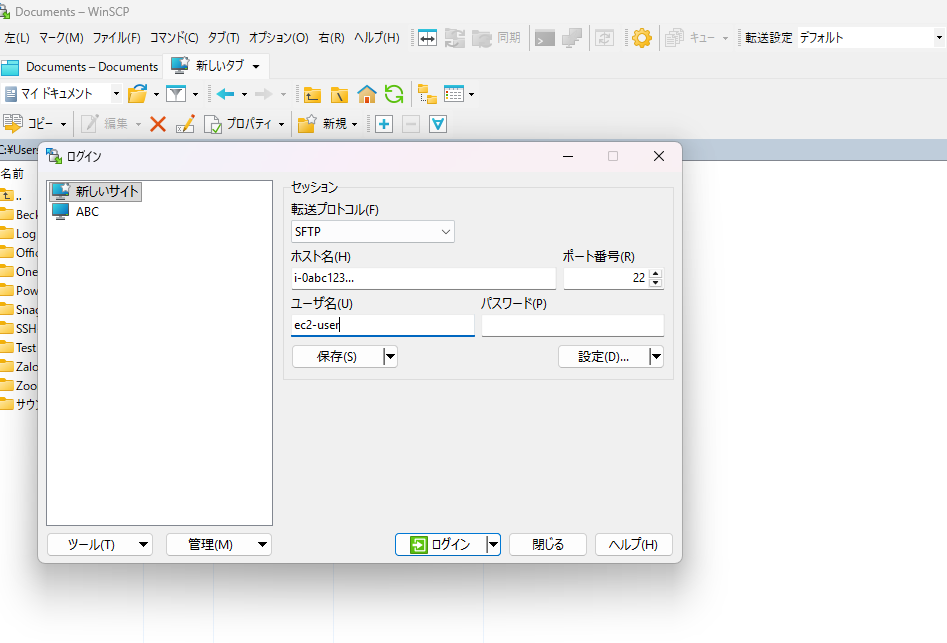The image size is (947, 643).
Task: Click the Home directory icon
Action: tap(367, 94)
